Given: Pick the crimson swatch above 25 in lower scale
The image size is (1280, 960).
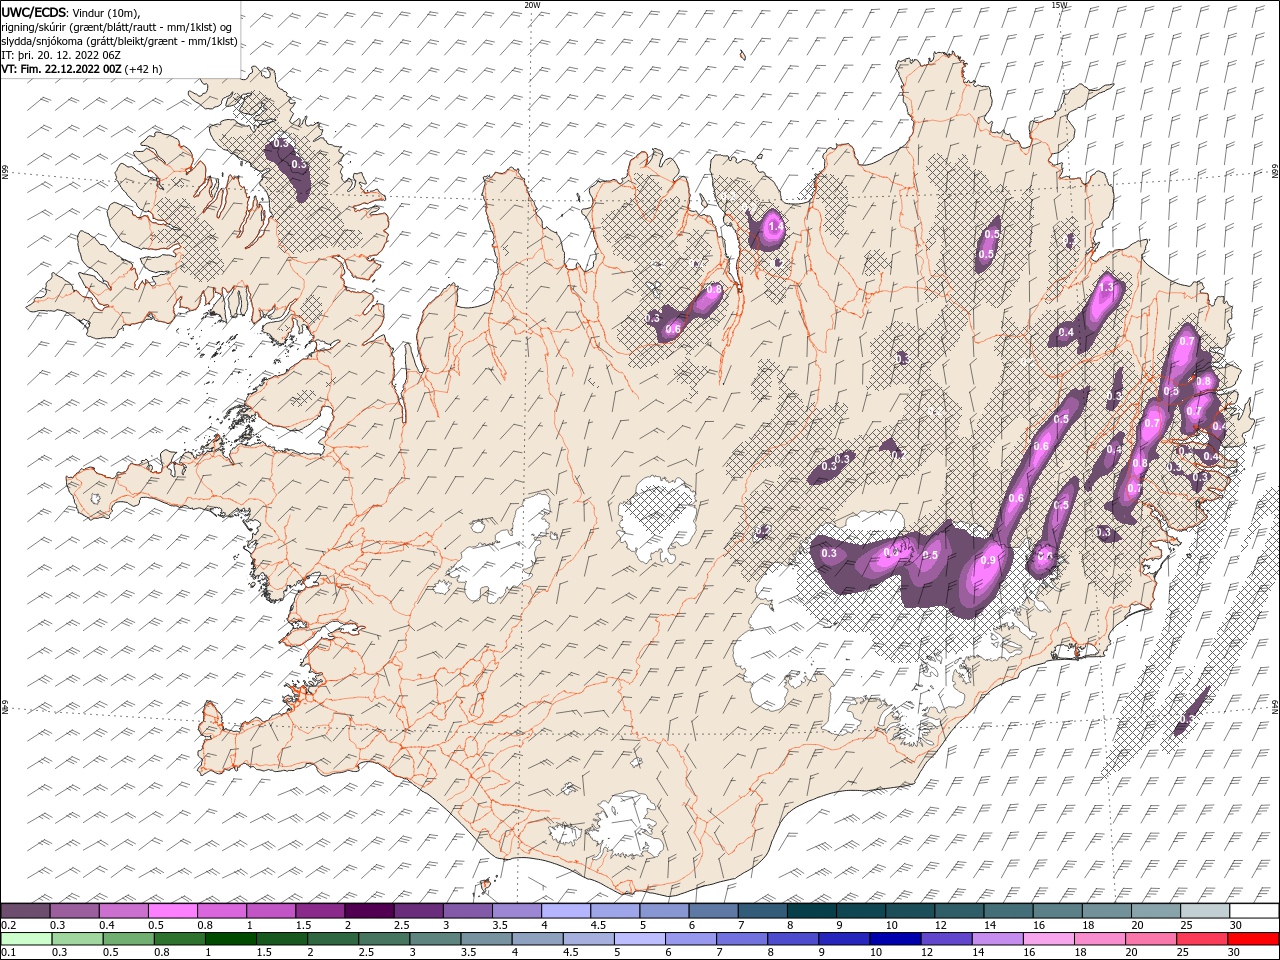Looking at the screenshot, I should coord(1202,939).
